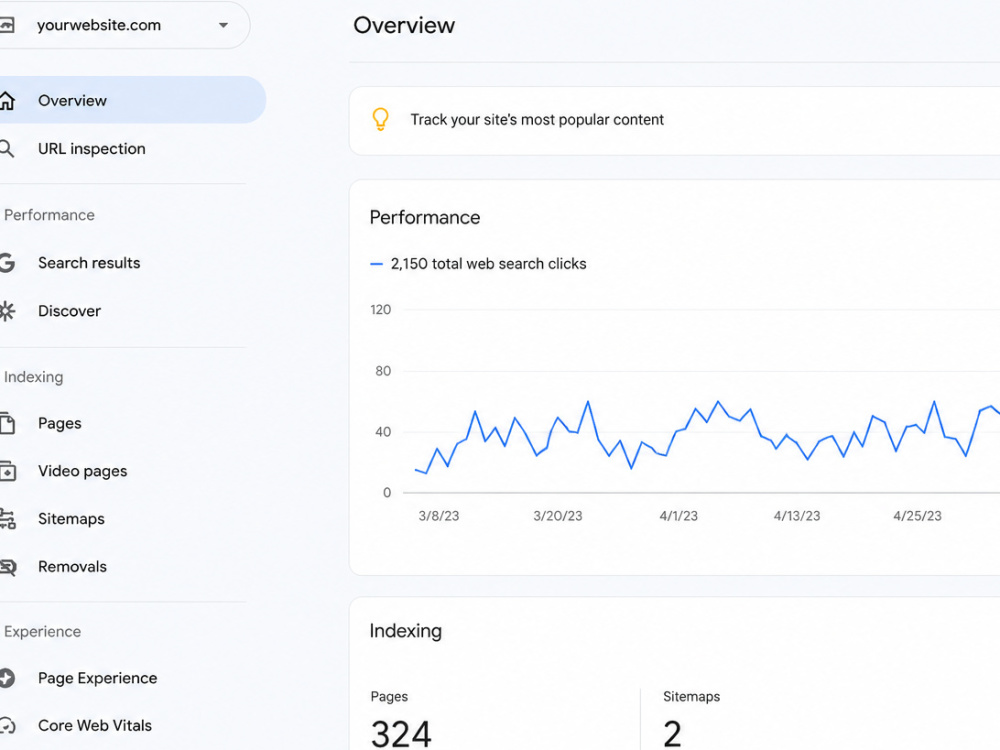Click the document icon beside Pages
The height and width of the screenshot is (750, 1000).
click(x=7, y=423)
